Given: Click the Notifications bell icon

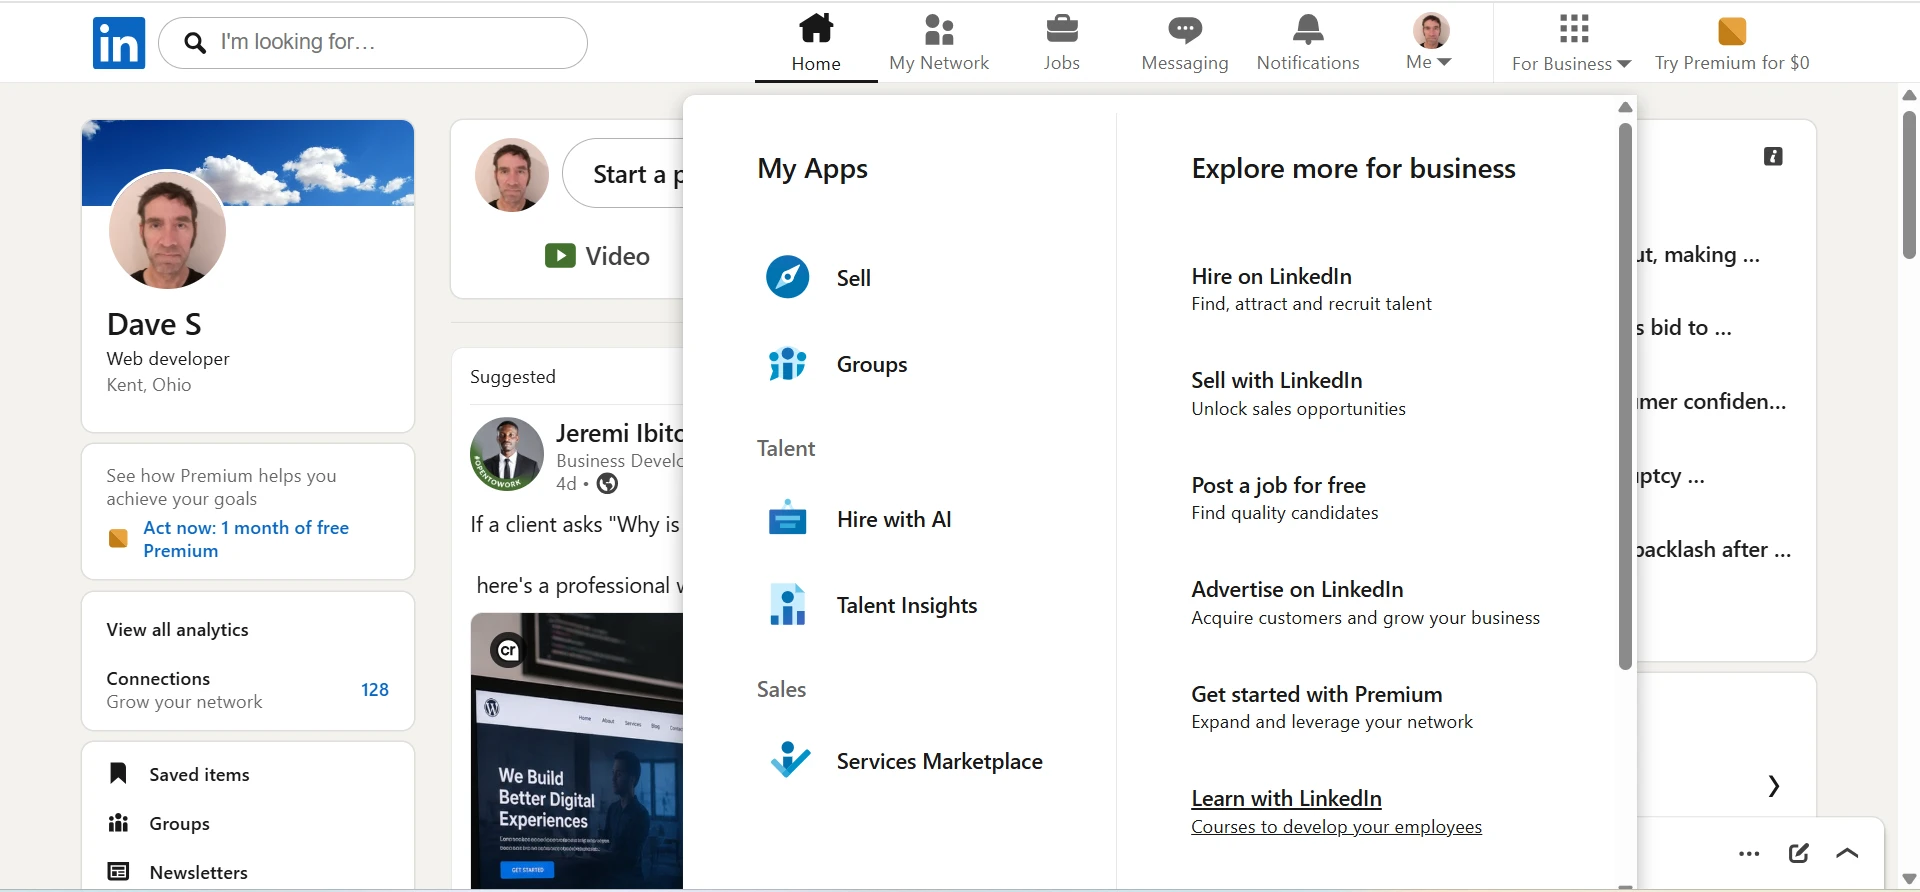Looking at the screenshot, I should click(x=1308, y=29).
